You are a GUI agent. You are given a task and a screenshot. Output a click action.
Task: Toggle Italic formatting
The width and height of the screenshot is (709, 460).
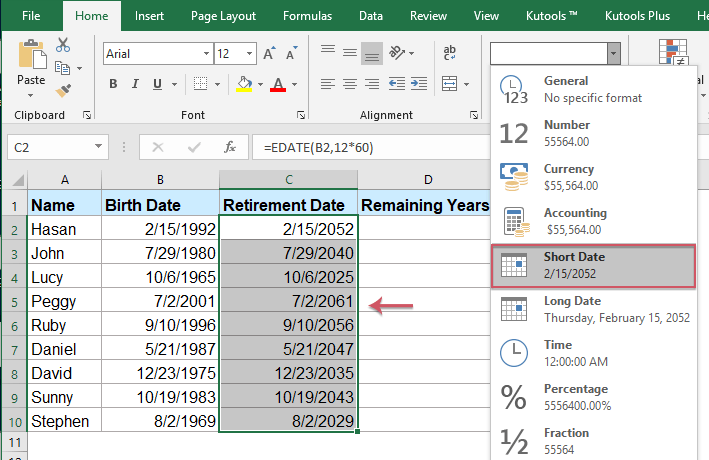click(133, 83)
